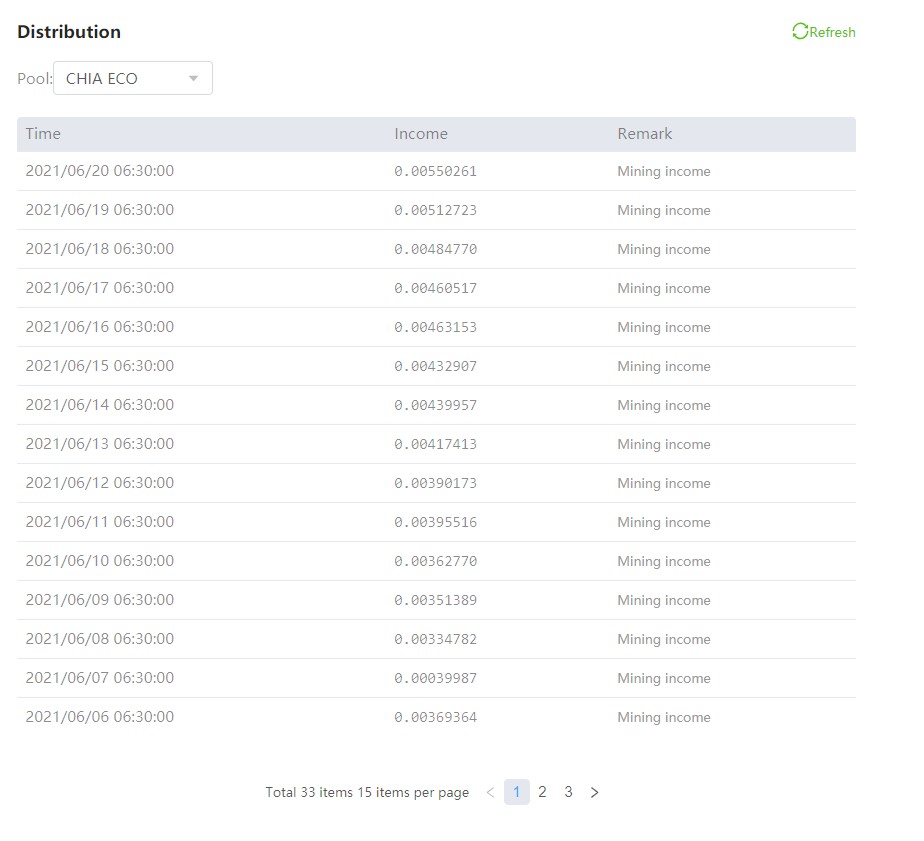Click Mining income remark for 2021/06/13
924x841 pixels.
(664, 444)
